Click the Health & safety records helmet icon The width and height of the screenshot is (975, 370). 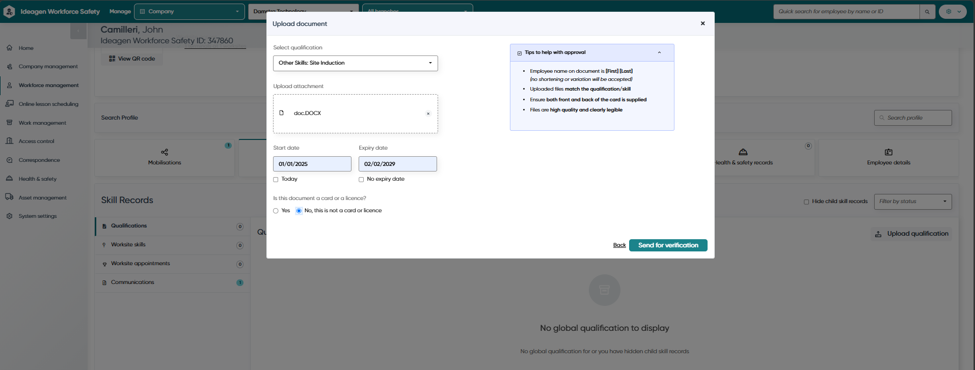[x=743, y=152]
